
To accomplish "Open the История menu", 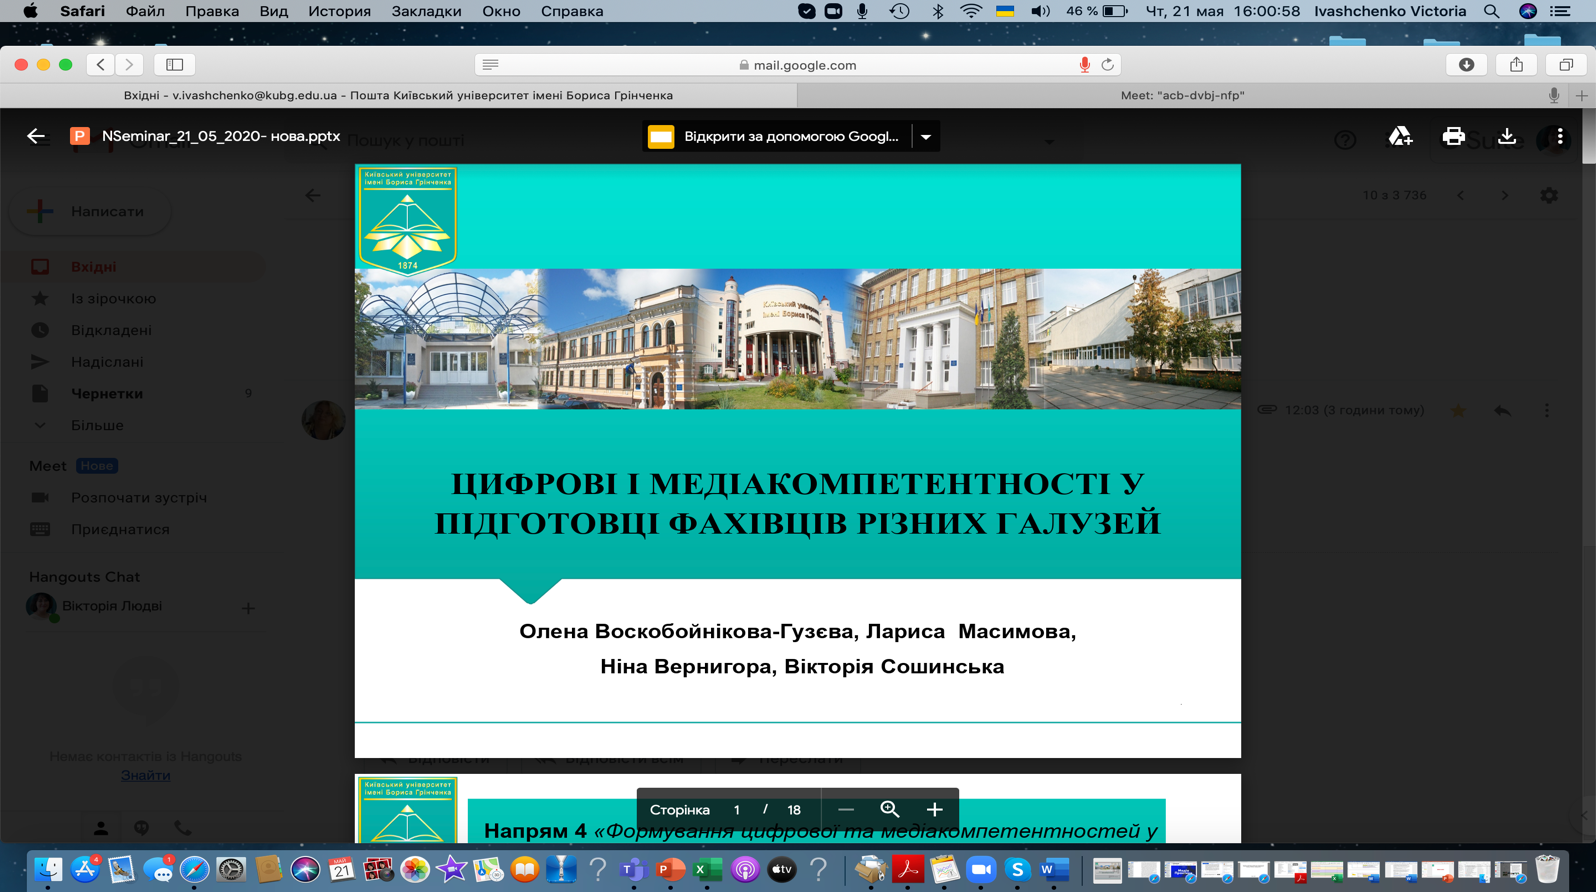I will pos(339,11).
